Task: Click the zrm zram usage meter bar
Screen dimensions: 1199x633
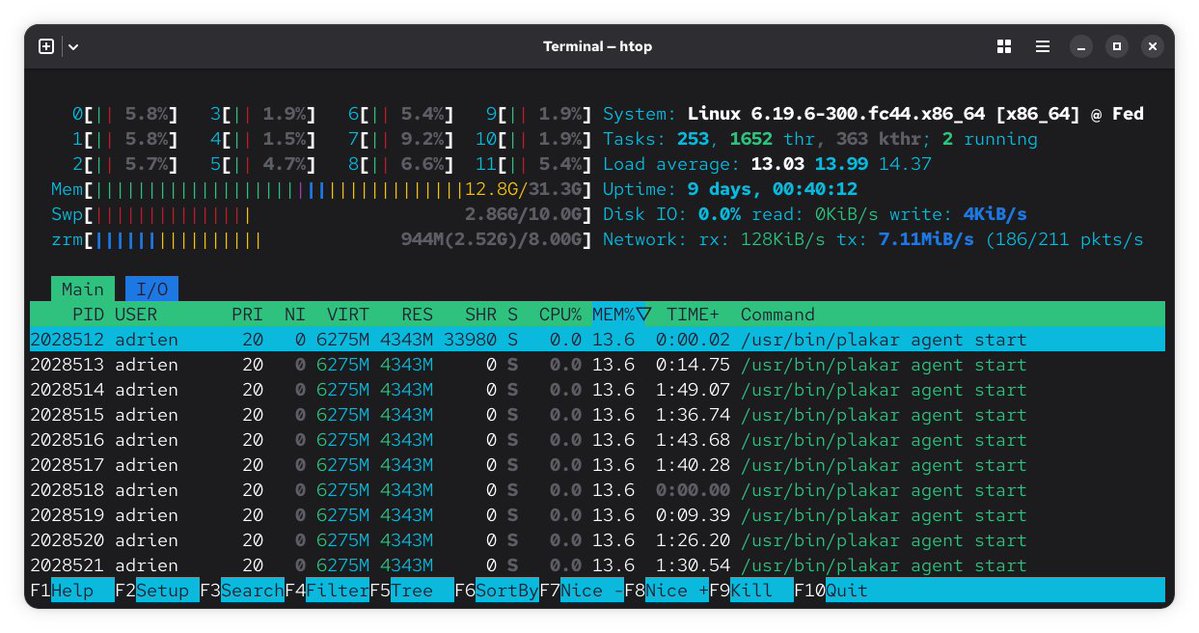Action: click(x=321, y=239)
